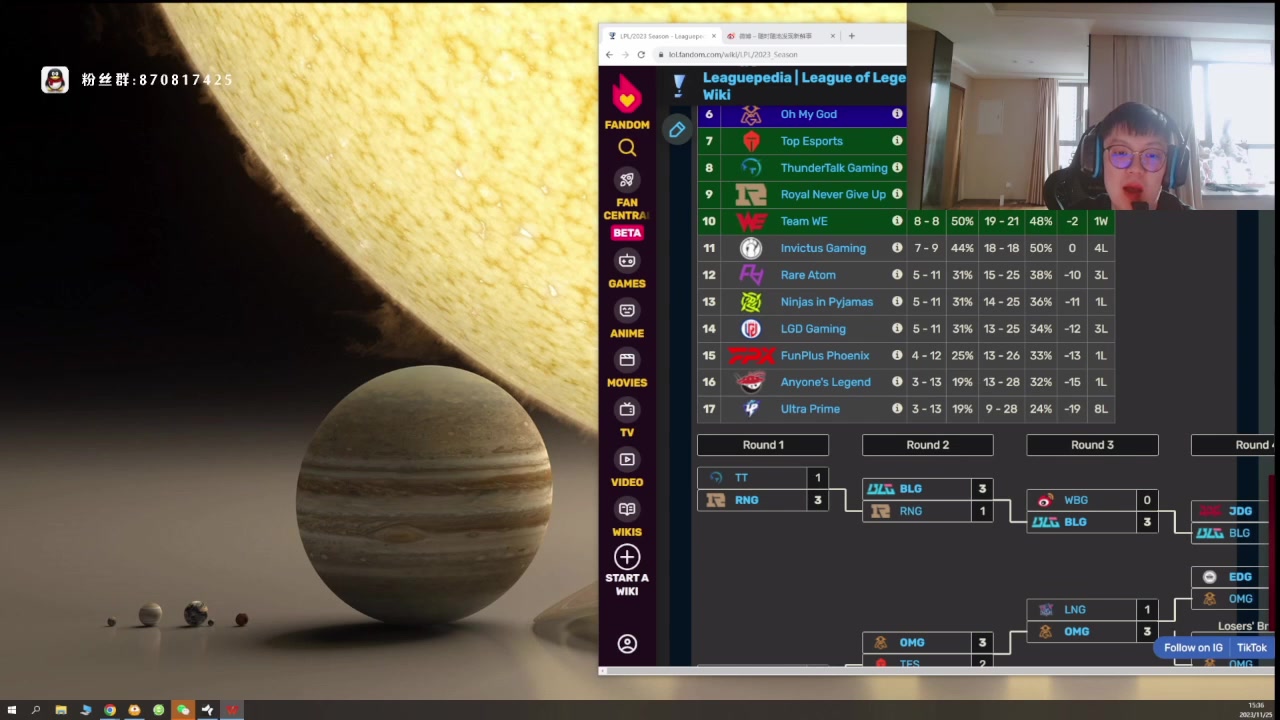
Task: Close the Weibo browser tab
Action: (x=832, y=36)
